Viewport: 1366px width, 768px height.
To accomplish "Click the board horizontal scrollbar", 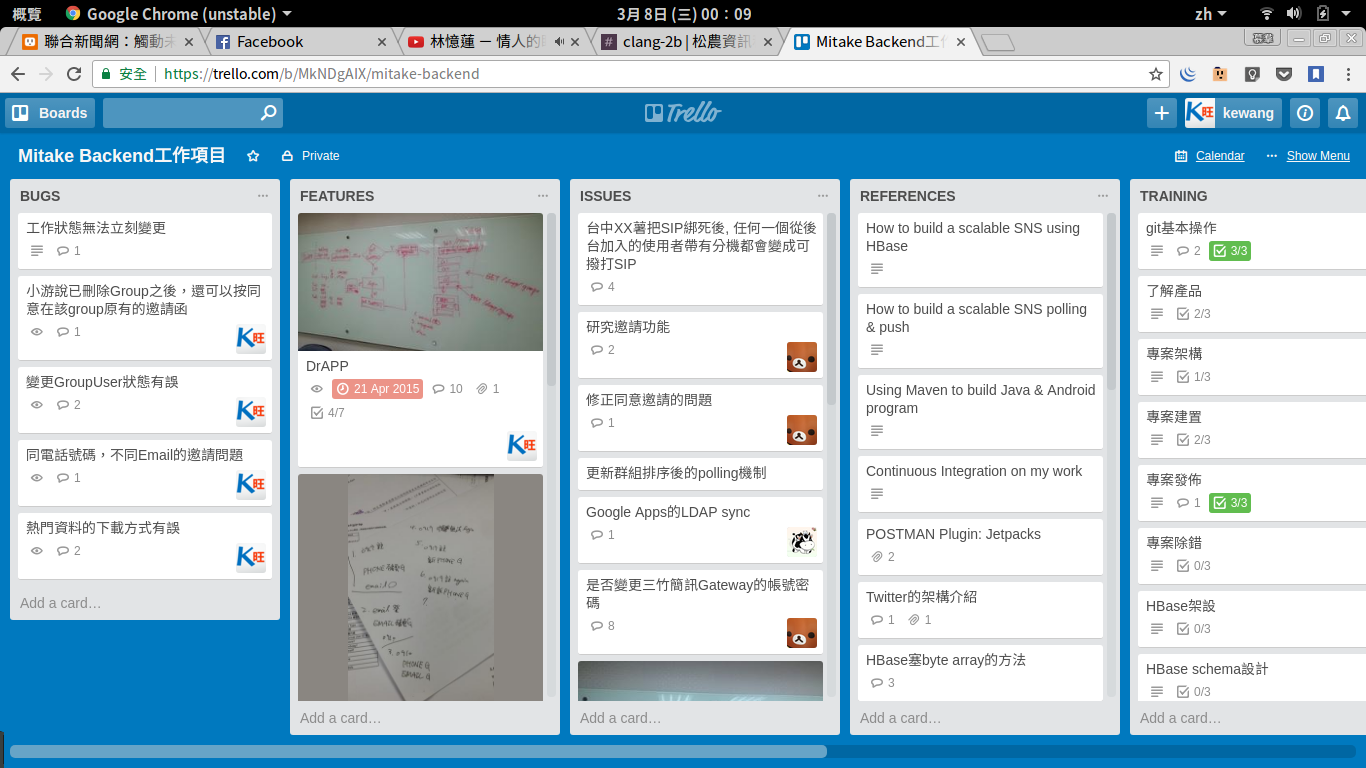I will pos(418,751).
